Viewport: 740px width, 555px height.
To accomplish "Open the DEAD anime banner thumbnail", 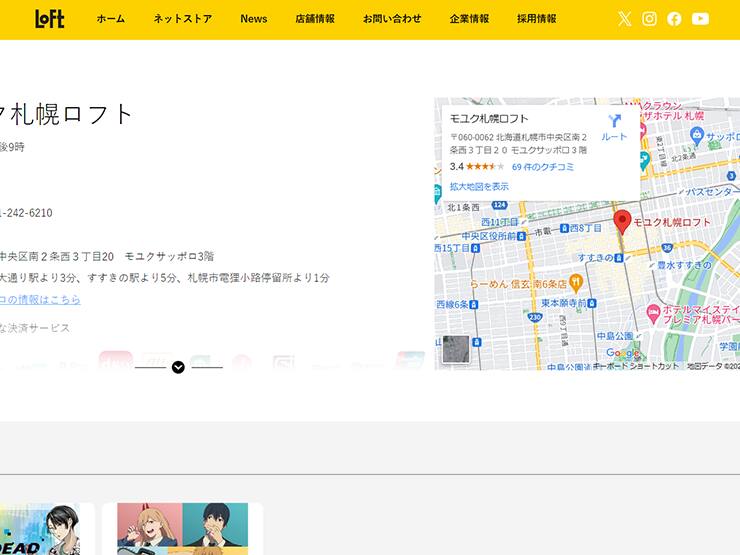I will pyautogui.click(x=40, y=529).
